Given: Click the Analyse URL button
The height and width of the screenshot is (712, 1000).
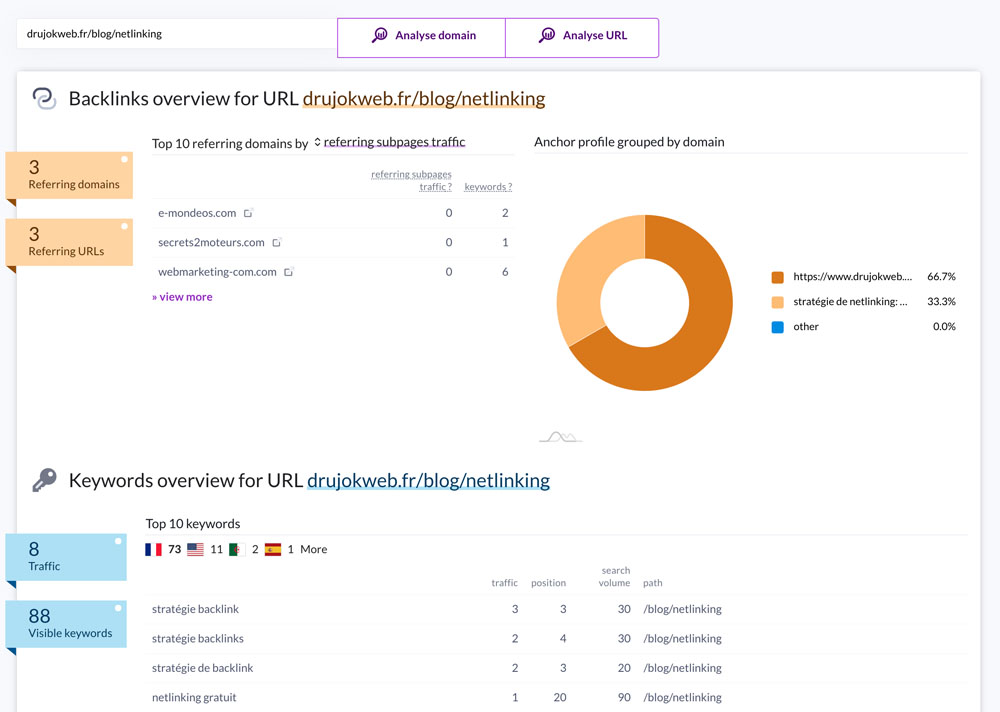Looking at the screenshot, I should click(x=582, y=38).
